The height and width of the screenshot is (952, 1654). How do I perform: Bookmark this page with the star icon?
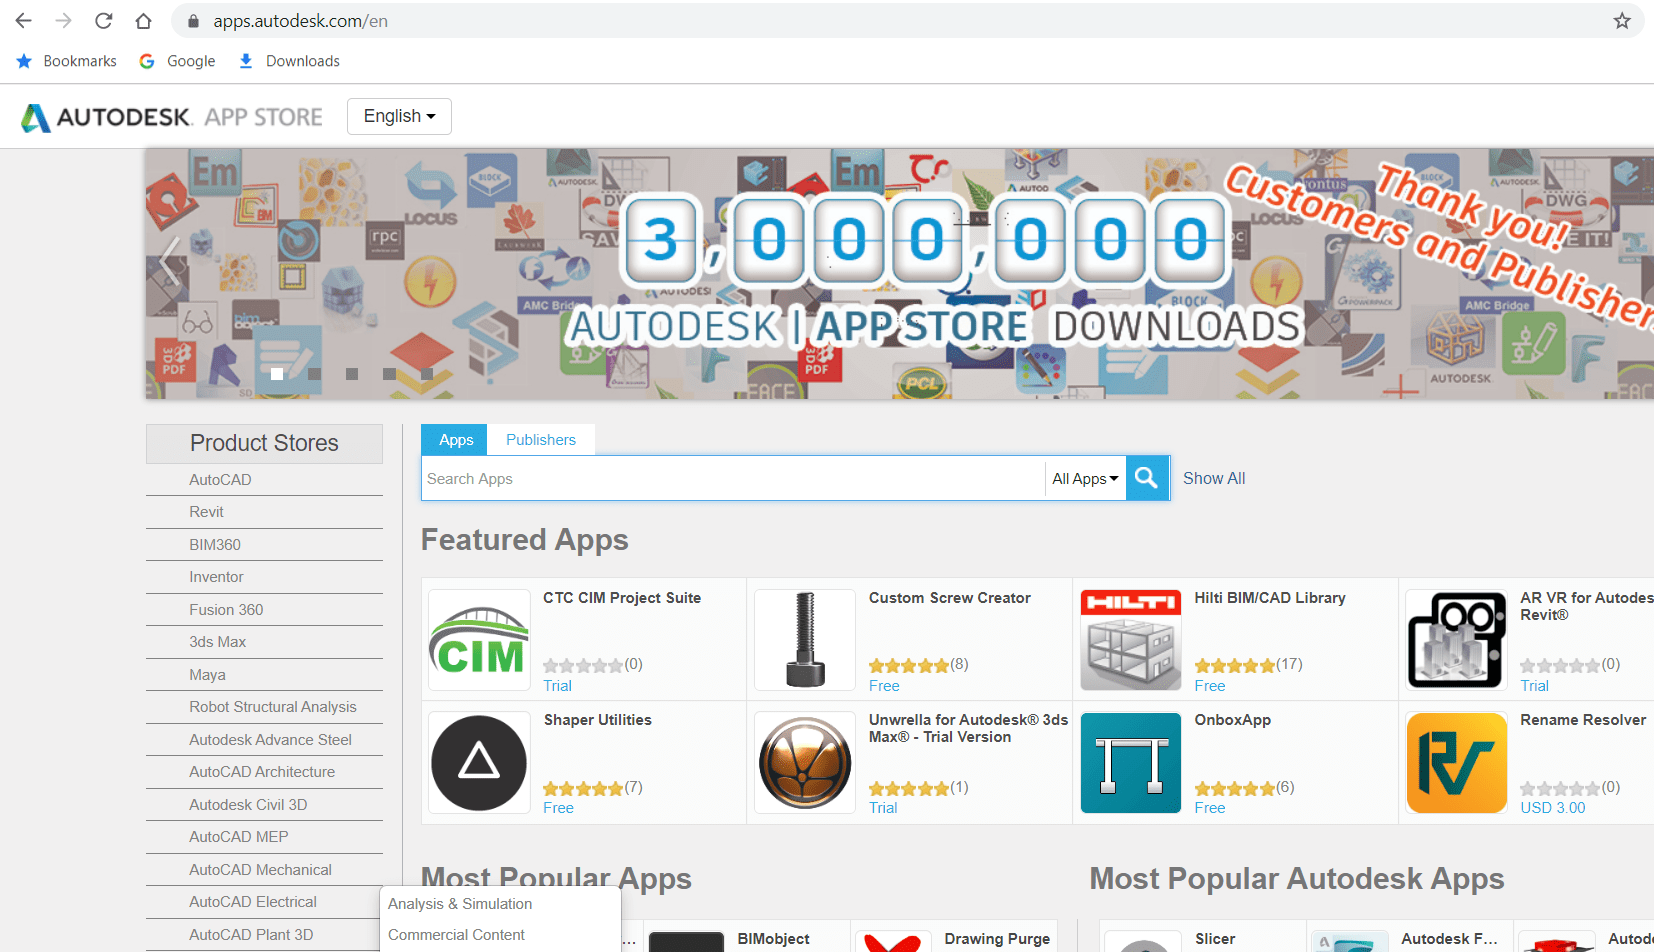coord(1622,21)
